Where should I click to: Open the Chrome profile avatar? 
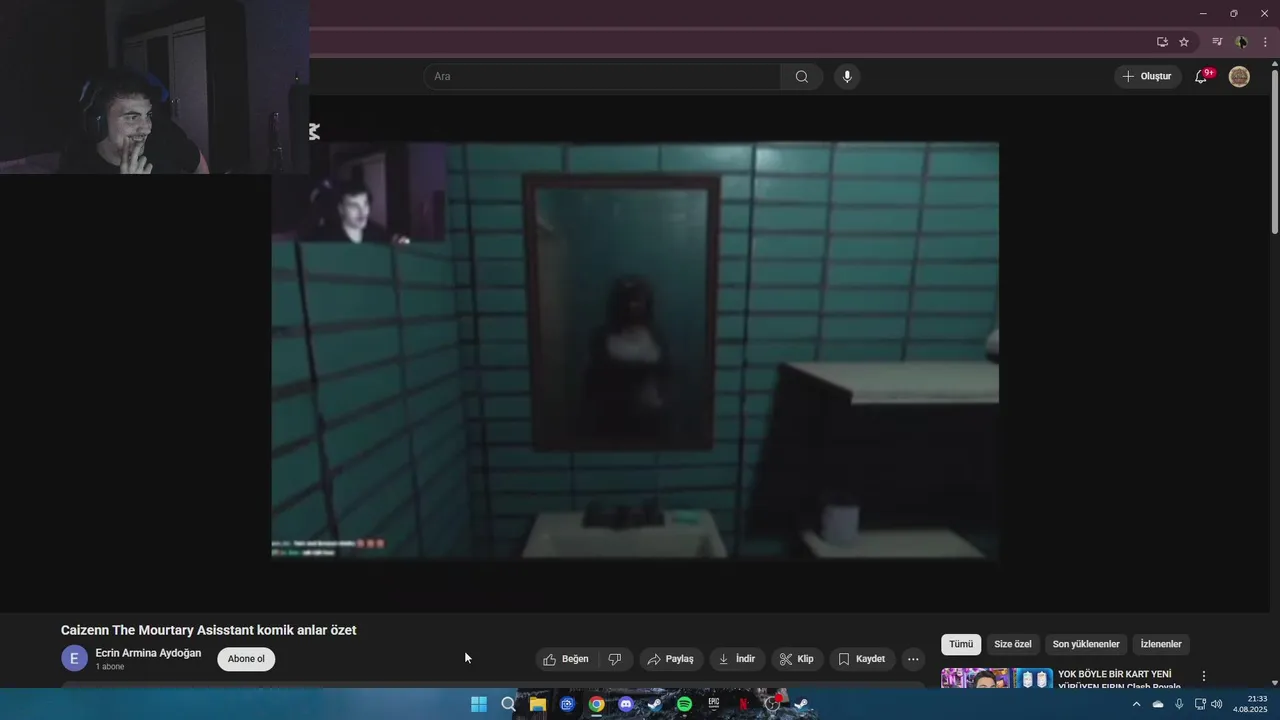pyautogui.click(x=1241, y=42)
